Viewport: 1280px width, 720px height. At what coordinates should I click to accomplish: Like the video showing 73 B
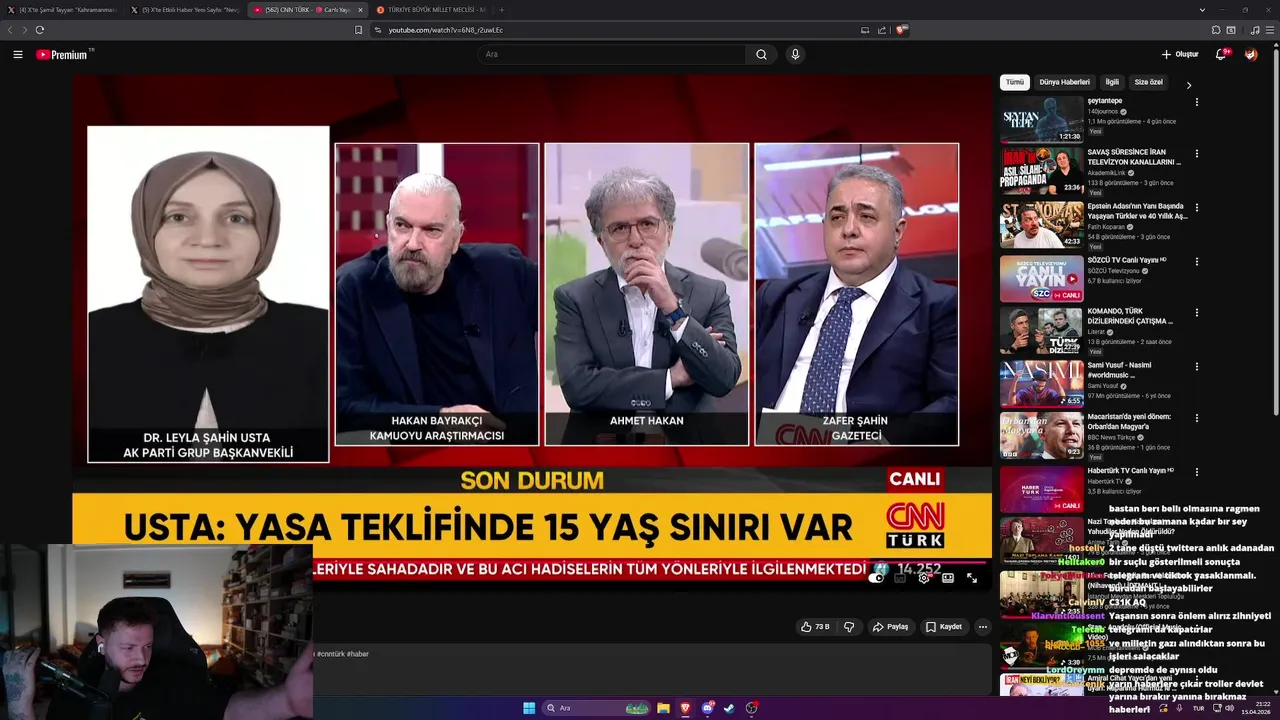(x=816, y=627)
